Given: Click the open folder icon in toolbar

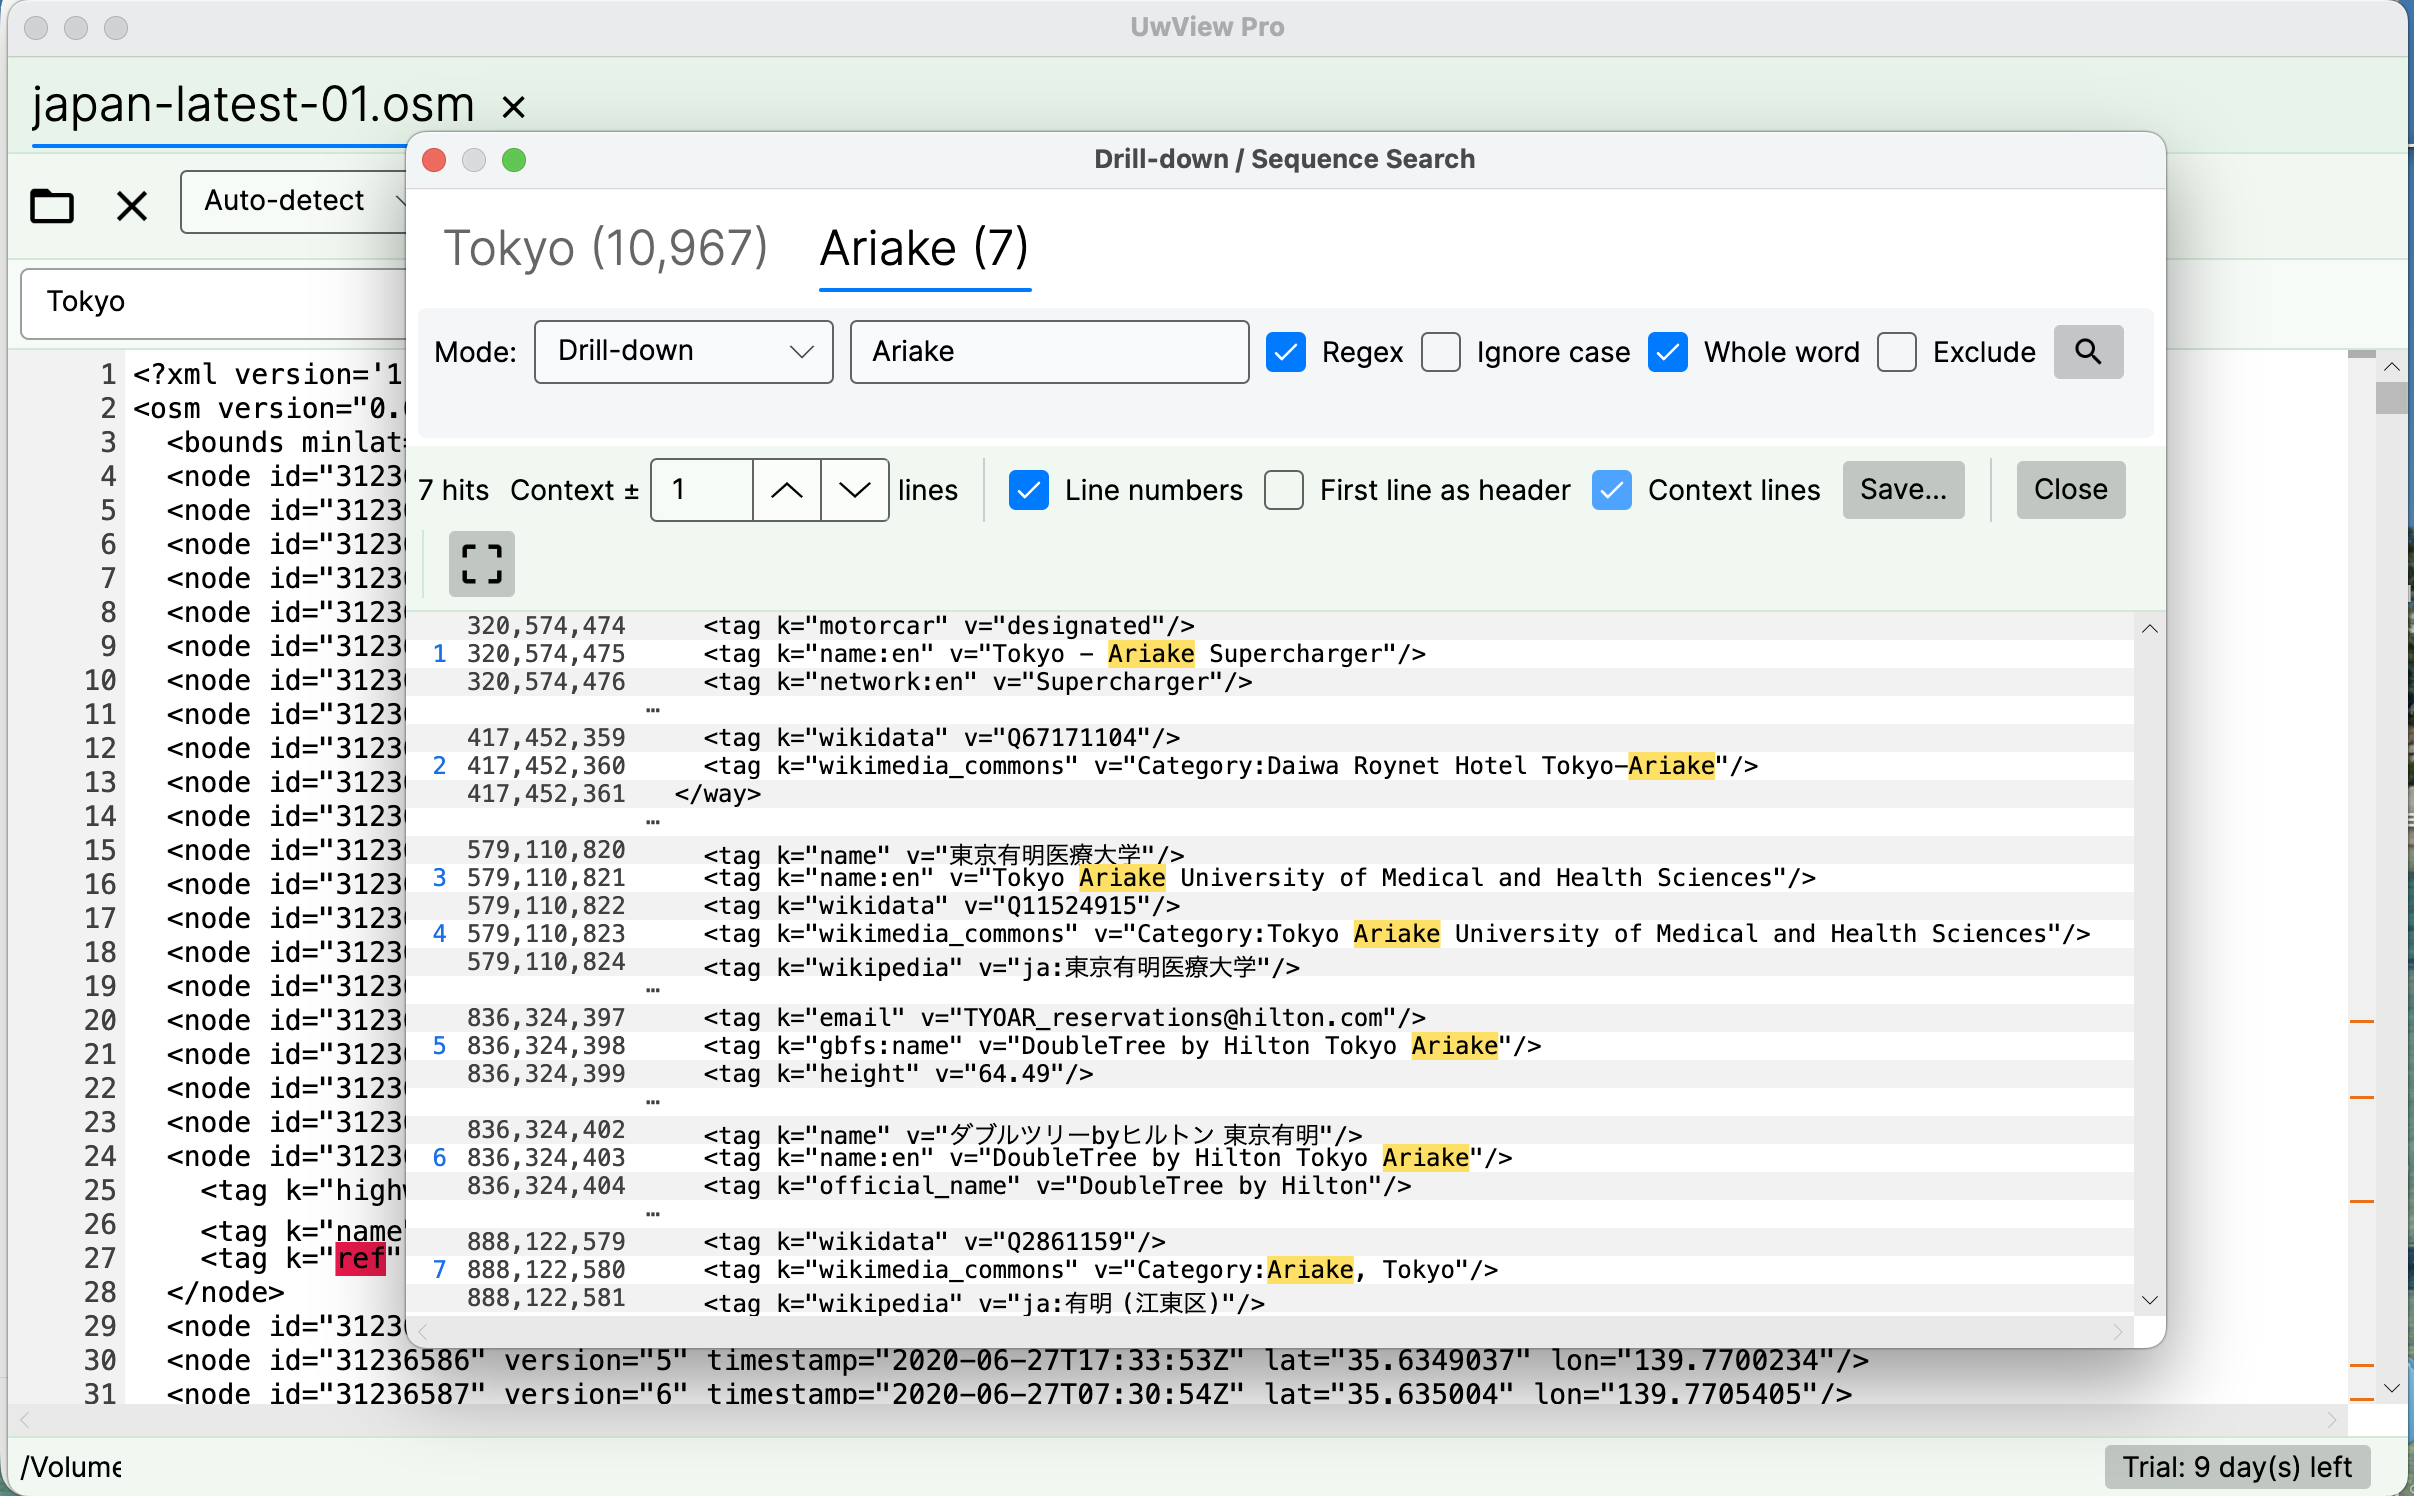Looking at the screenshot, I should click(x=52, y=206).
